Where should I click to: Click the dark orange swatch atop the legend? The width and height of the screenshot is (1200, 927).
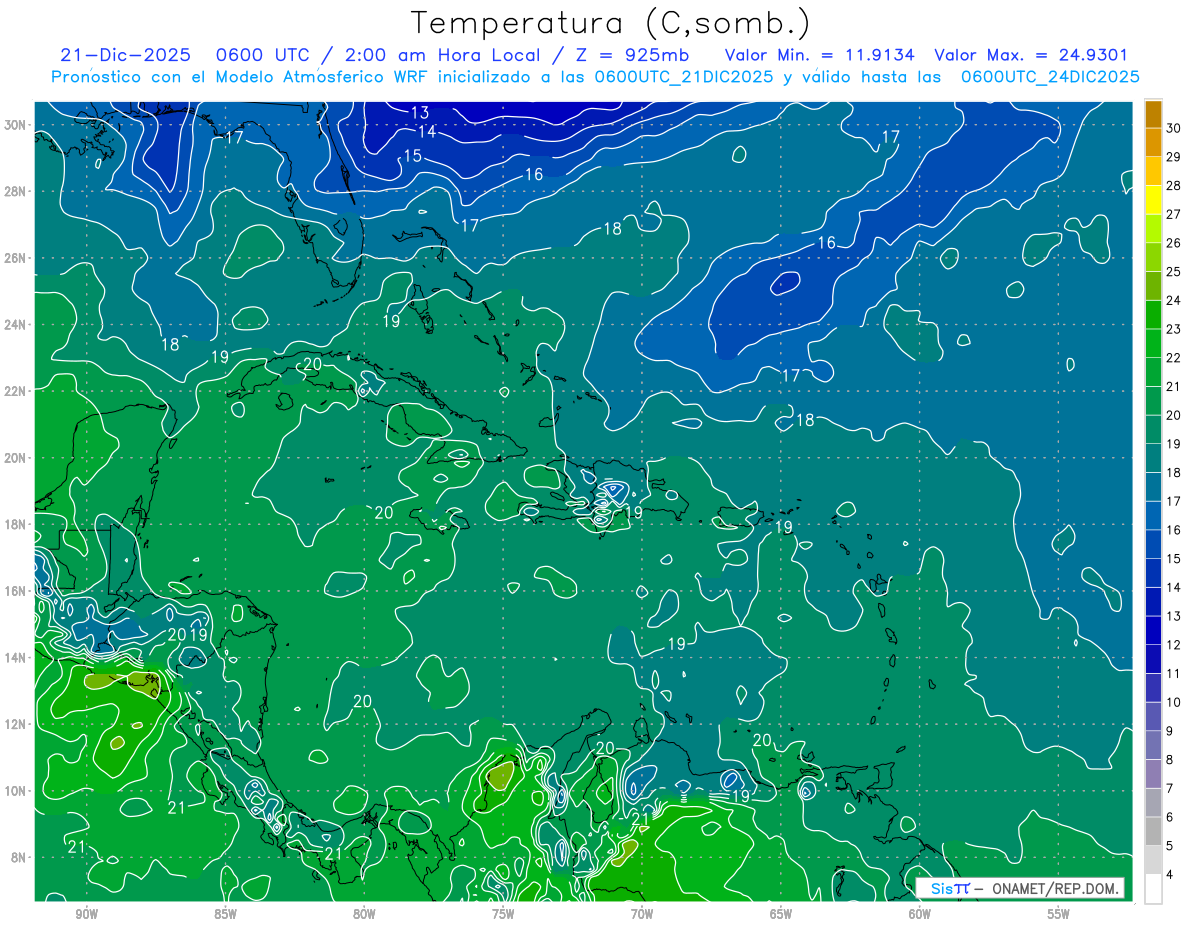(1153, 114)
